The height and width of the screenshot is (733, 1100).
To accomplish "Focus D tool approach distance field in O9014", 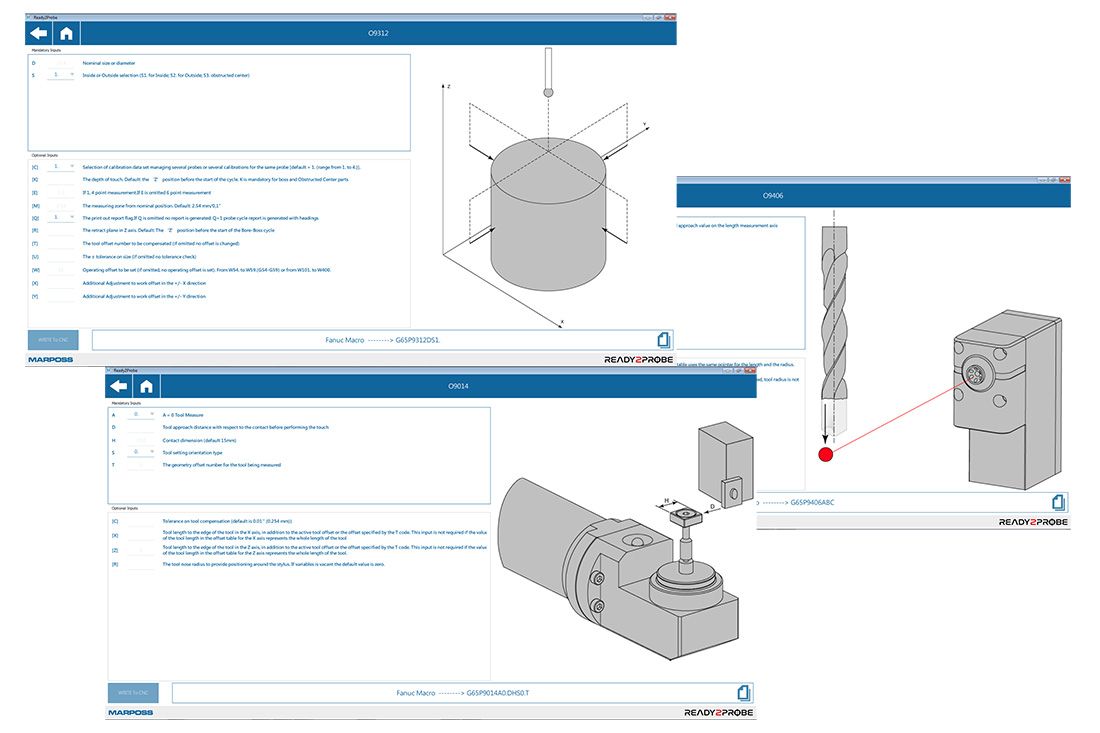I will [x=141, y=427].
